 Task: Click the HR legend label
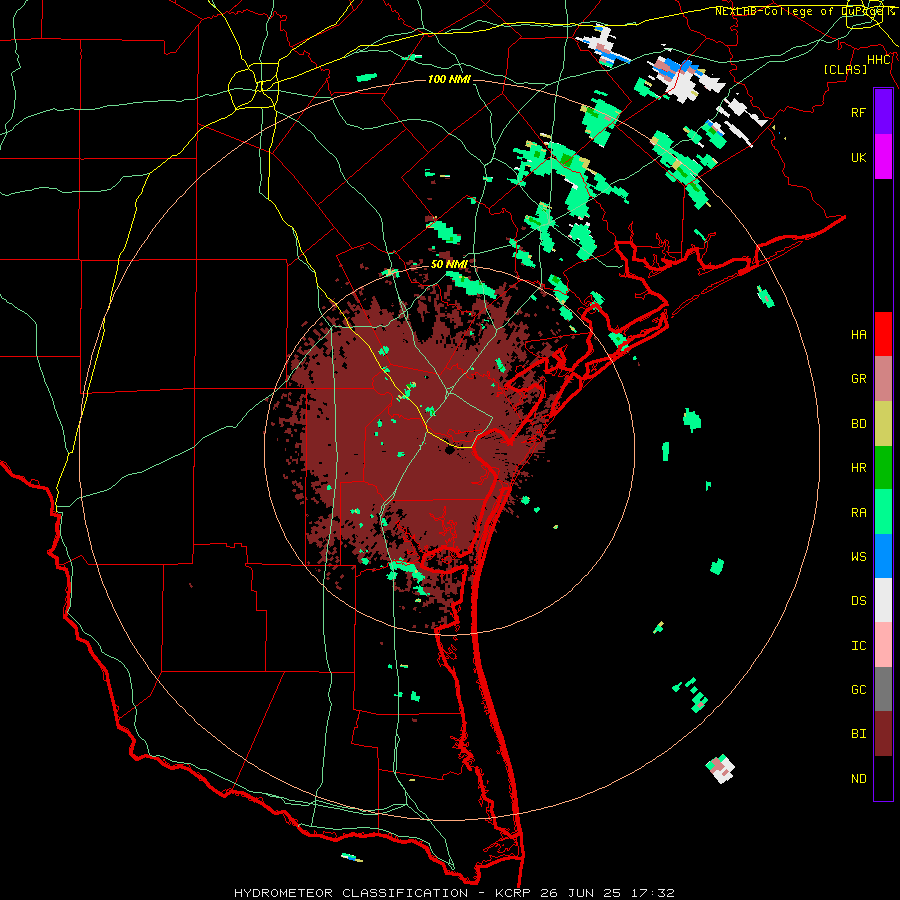click(859, 468)
